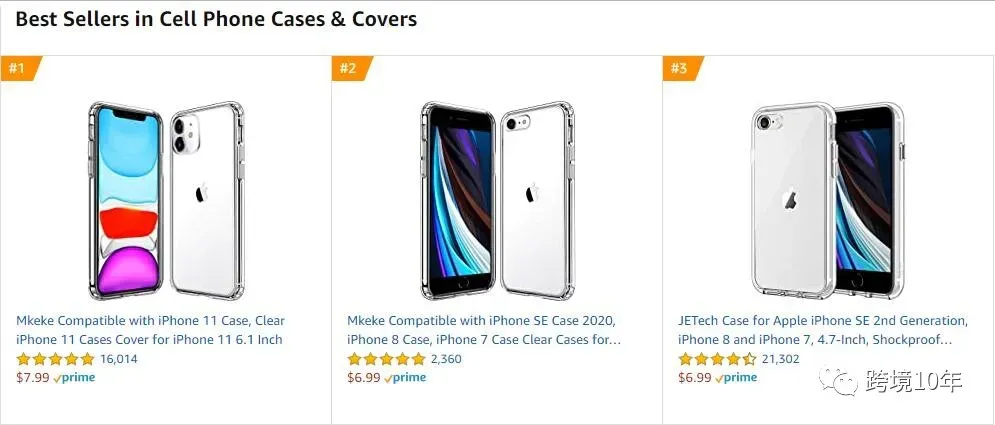View the 2,360 reviews count
This screenshot has width=995, height=425.
[x=446, y=359]
